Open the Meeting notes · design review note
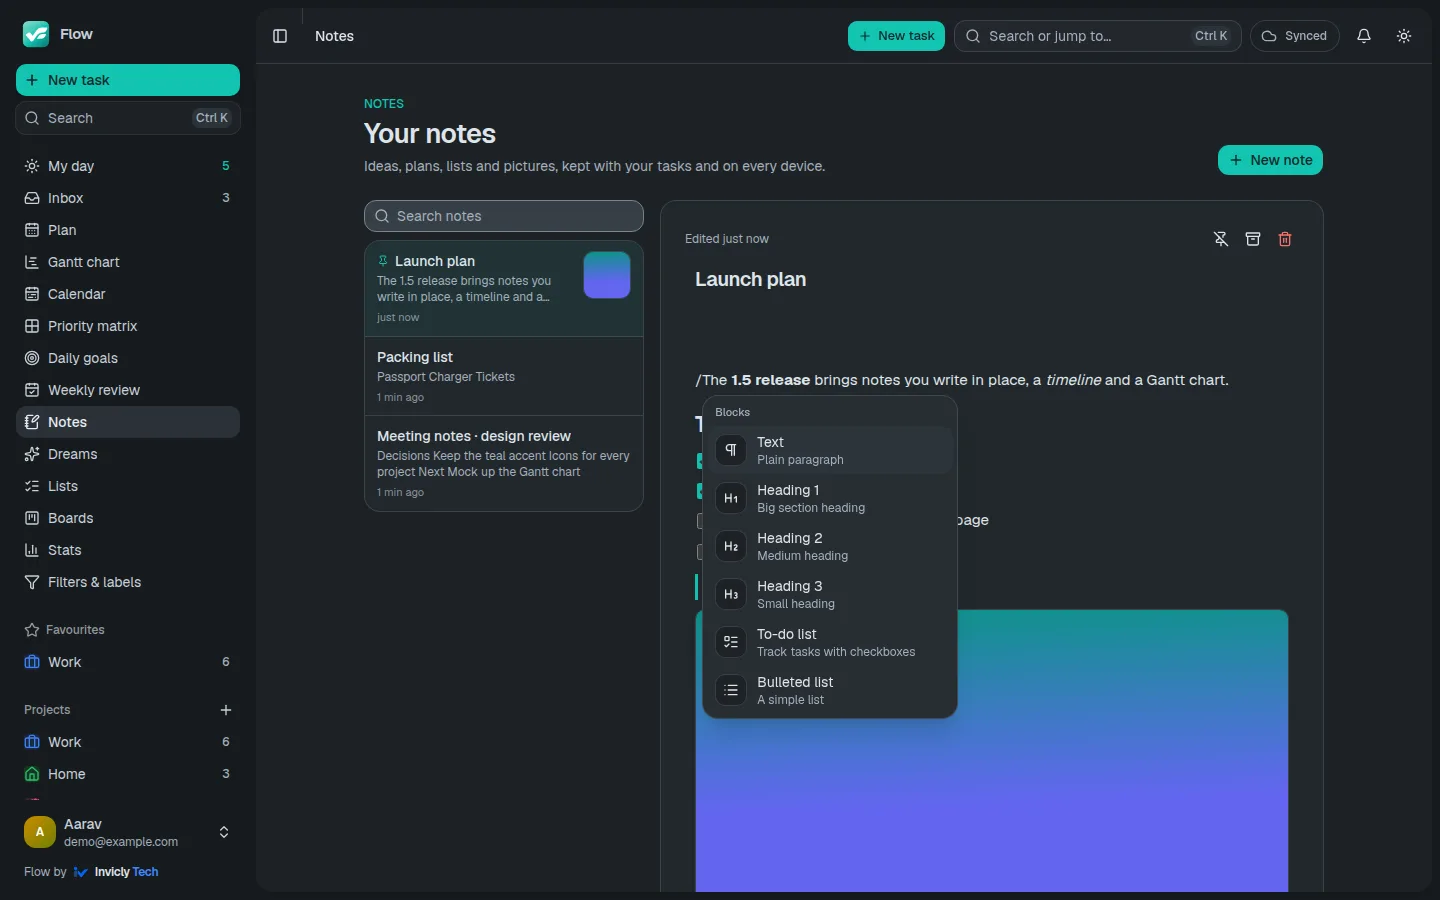Viewport: 1440px width, 900px height. click(504, 464)
